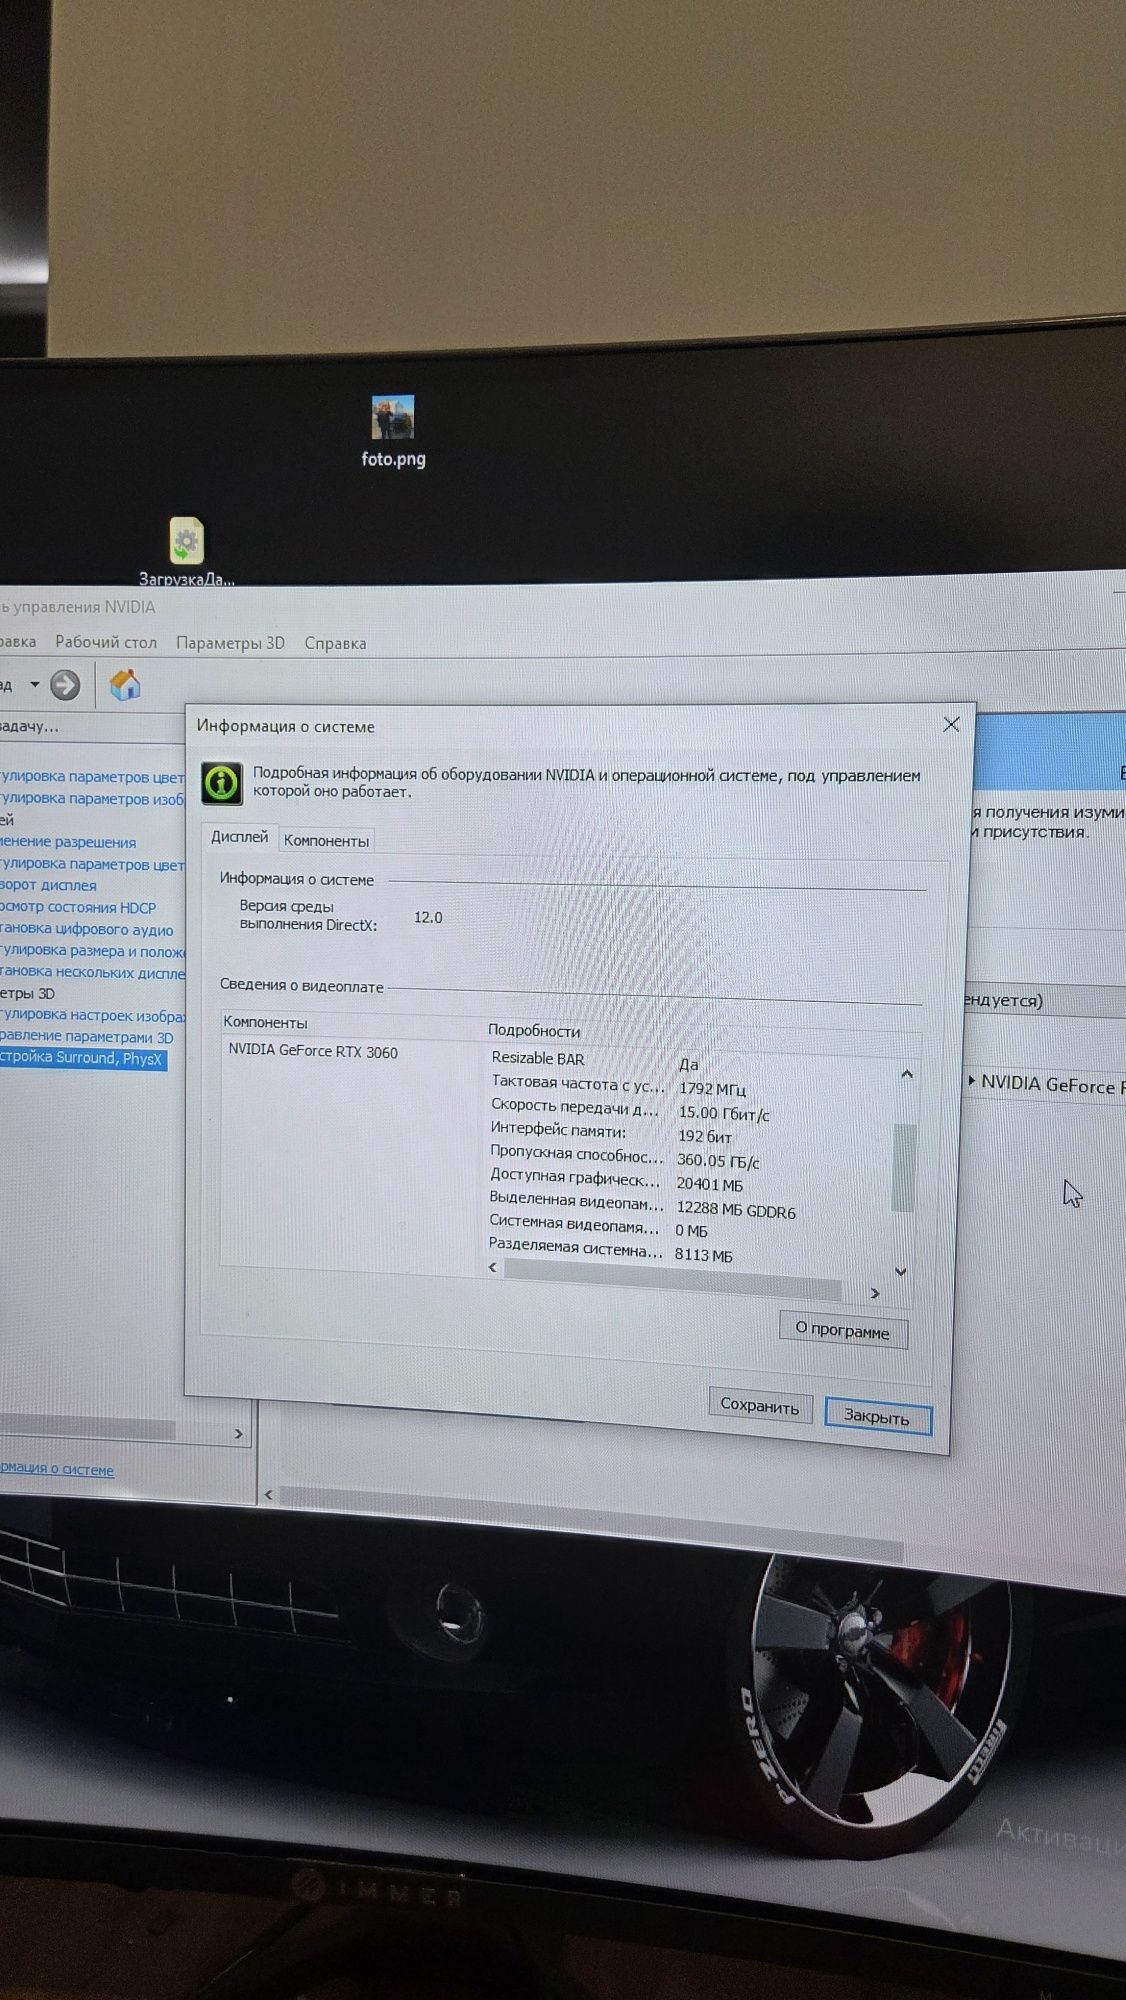Image resolution: width=1126 pixels, height=2000 pixels.
Task: Open the back-history dropdown arrow in toolbar
Action: coord(34,685)
